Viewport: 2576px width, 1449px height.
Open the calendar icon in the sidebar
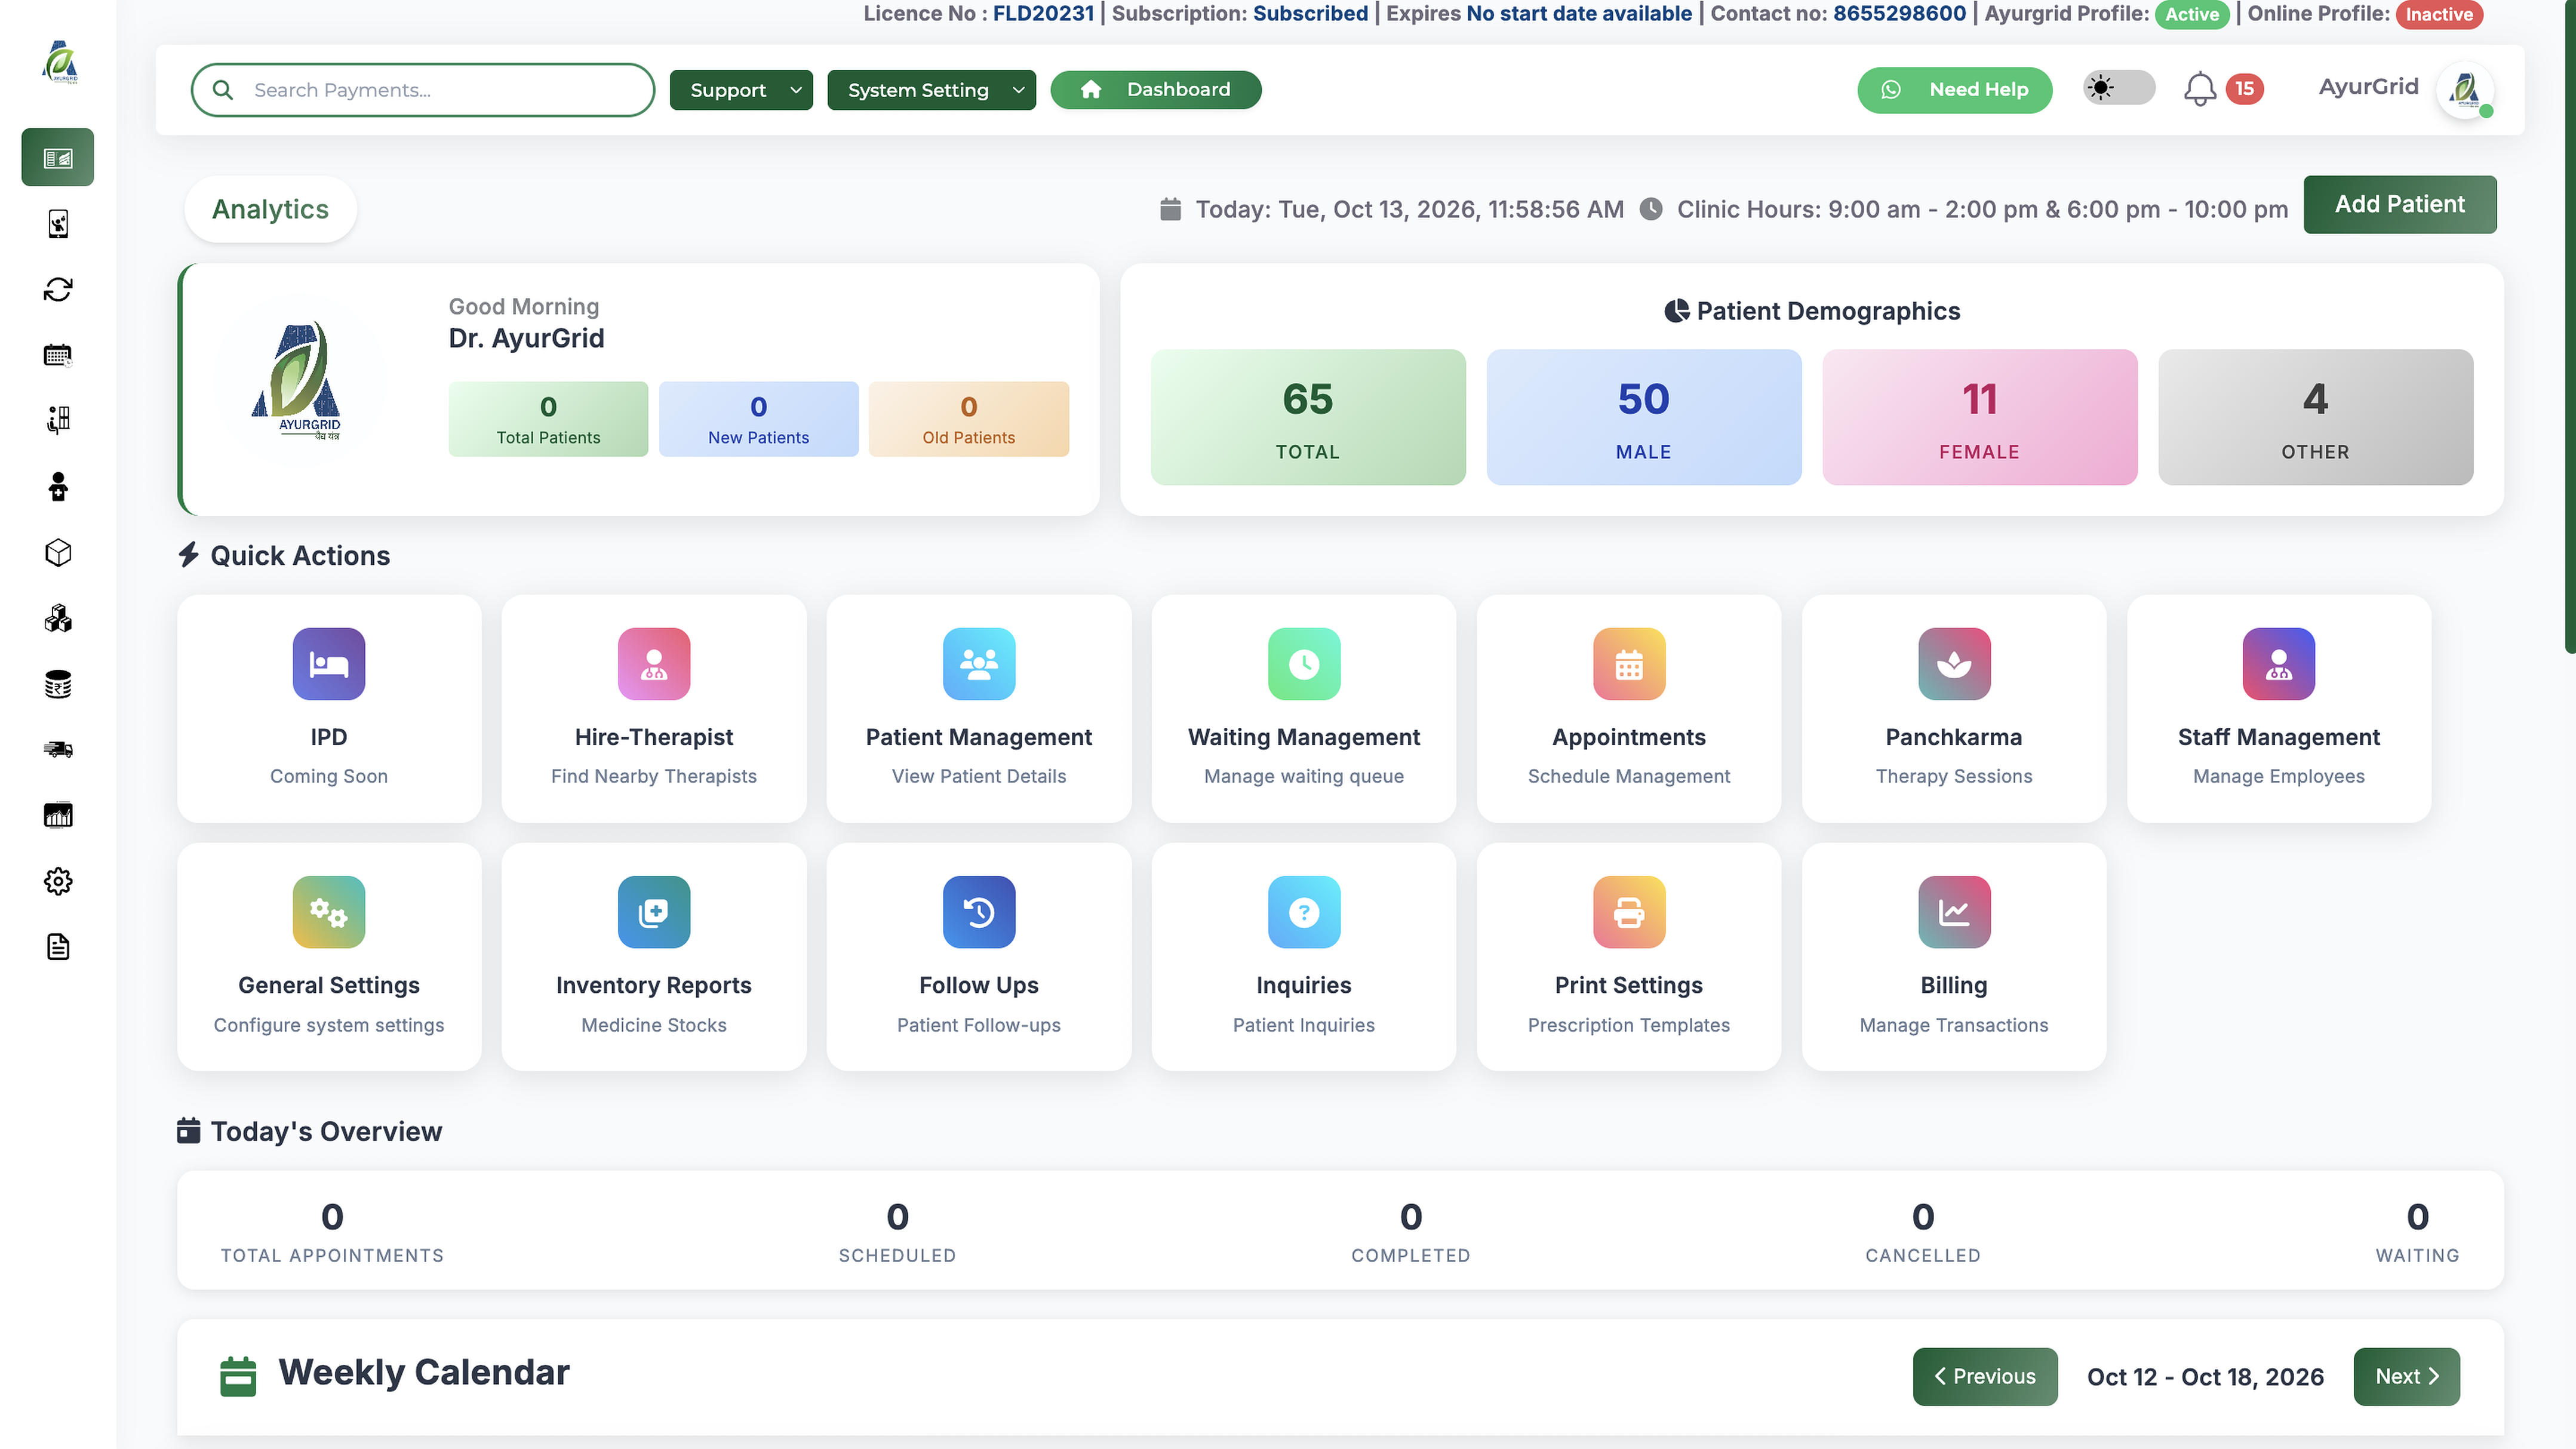(58, 355)
